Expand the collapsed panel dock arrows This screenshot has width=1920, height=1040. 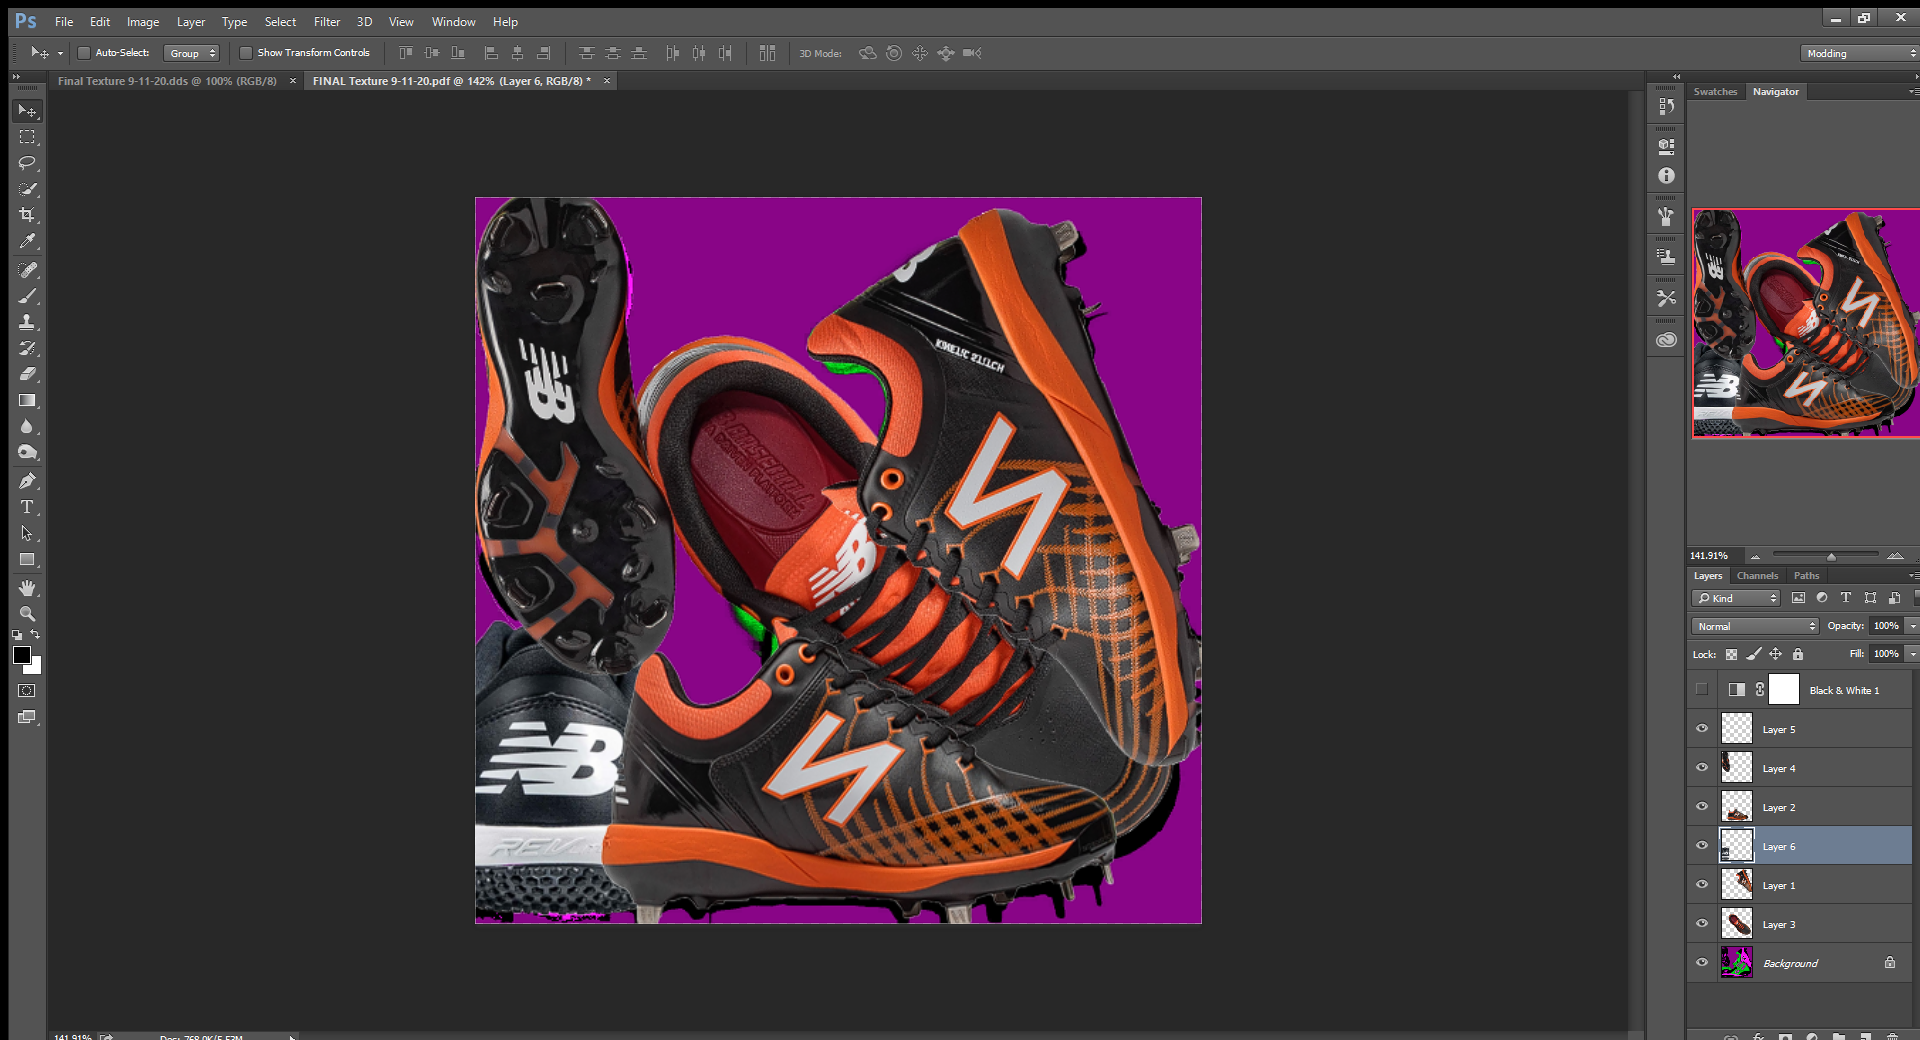pos(1677,77)
